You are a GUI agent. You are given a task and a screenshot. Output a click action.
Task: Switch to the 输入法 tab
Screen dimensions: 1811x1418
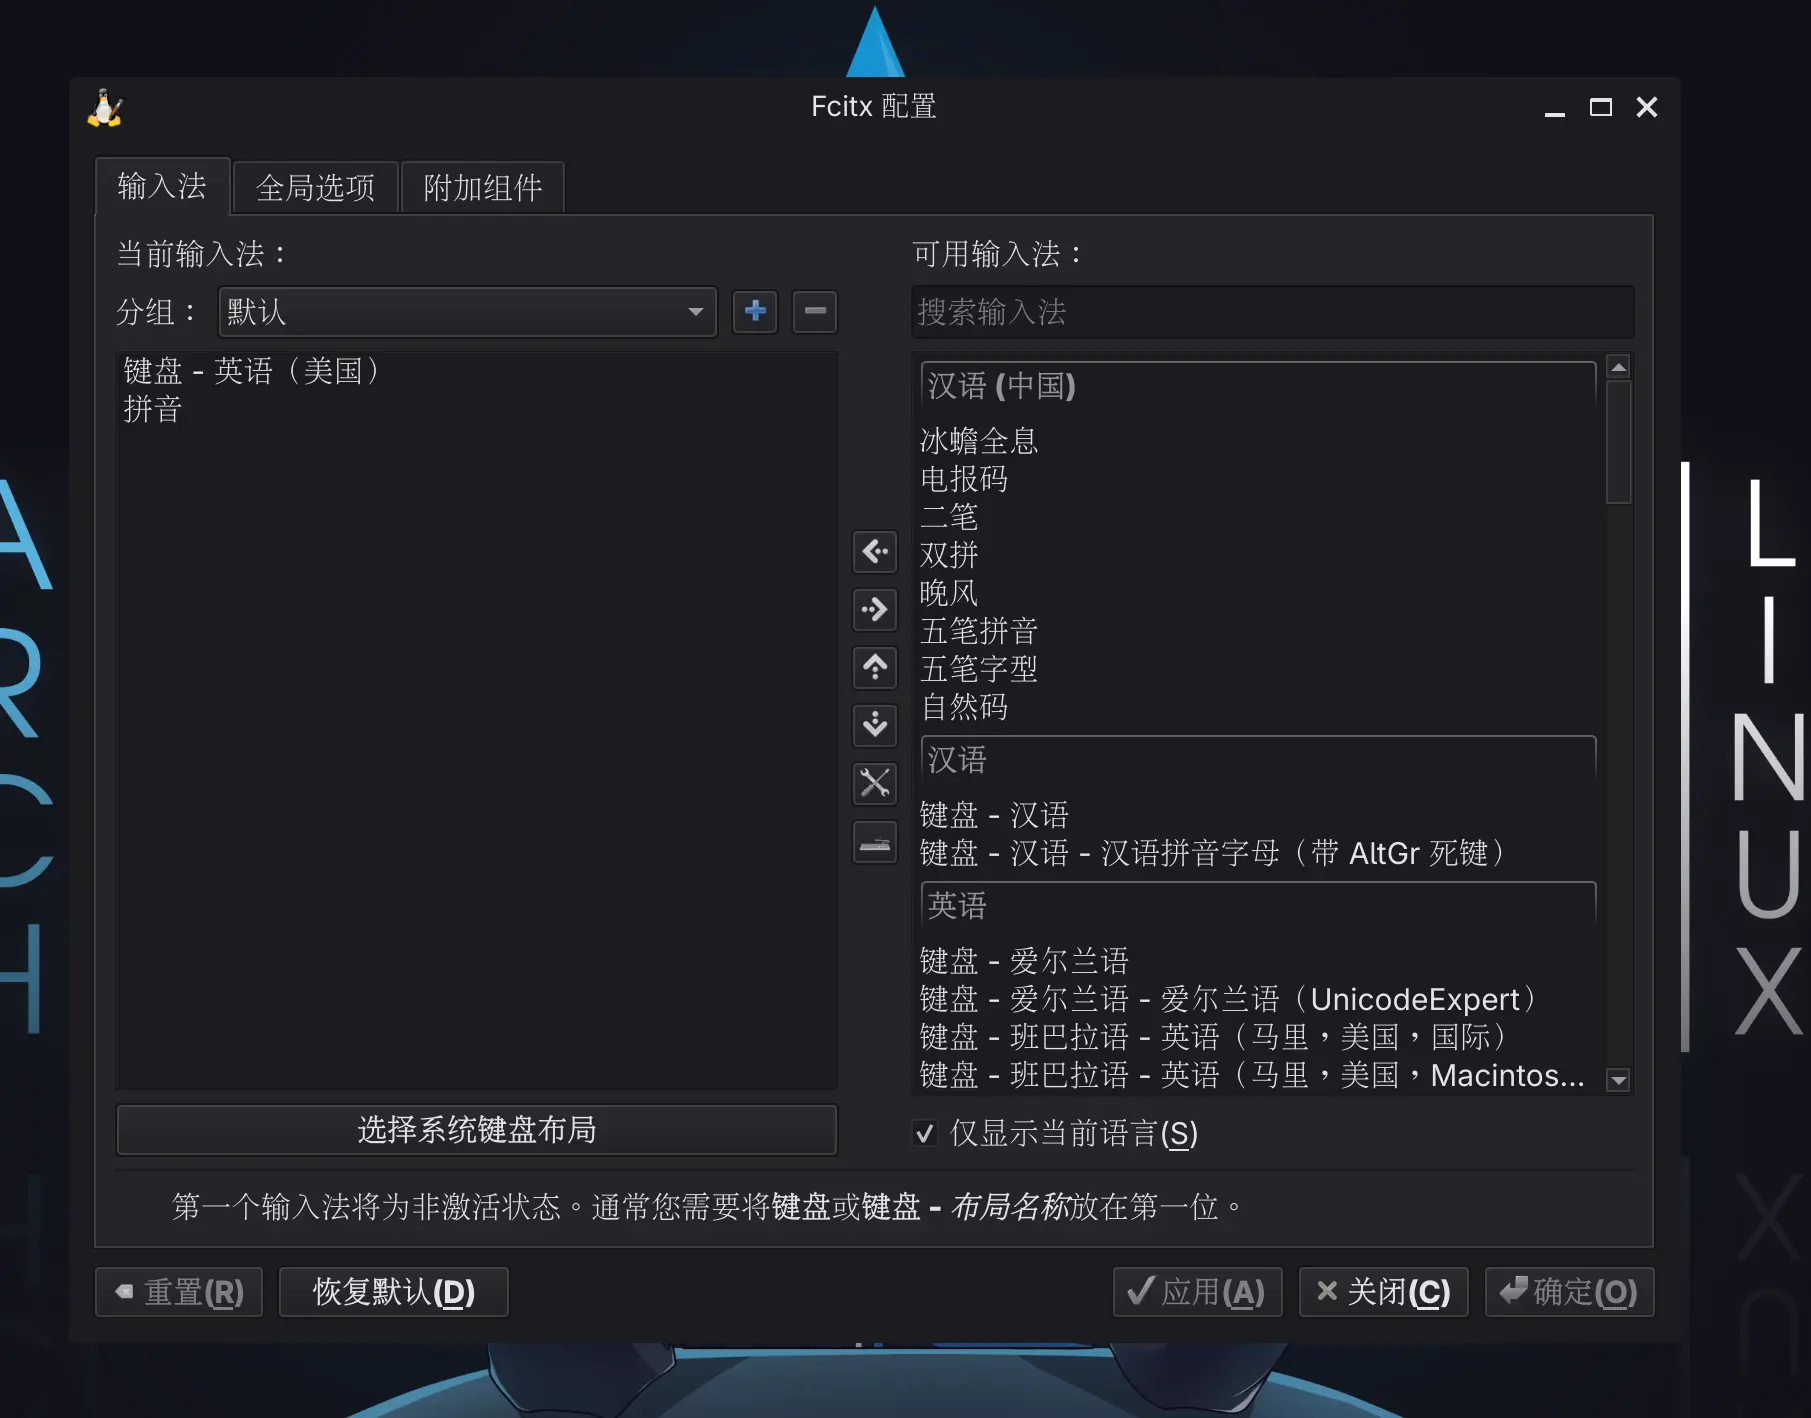(162, 186)
